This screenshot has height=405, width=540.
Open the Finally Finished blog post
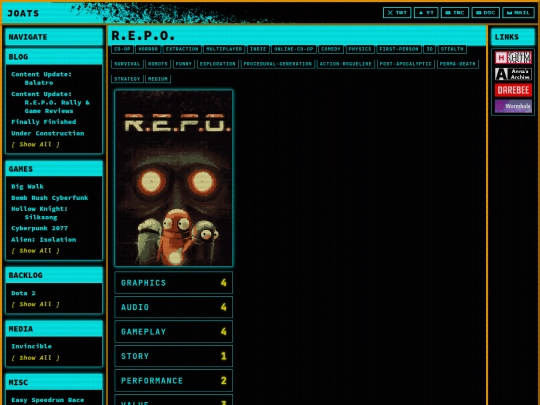click(x=43, y=122)
